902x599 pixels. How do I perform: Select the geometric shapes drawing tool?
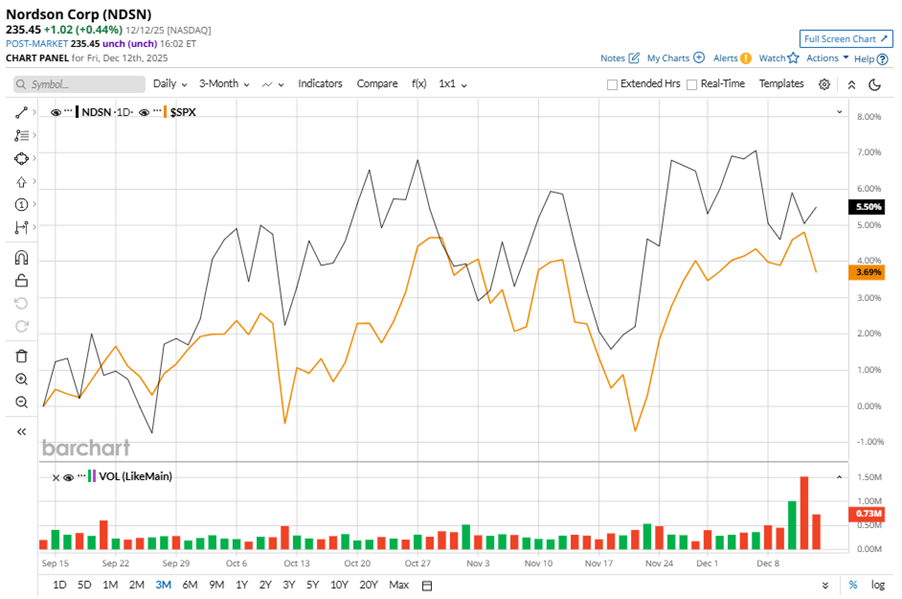[21, 158]
